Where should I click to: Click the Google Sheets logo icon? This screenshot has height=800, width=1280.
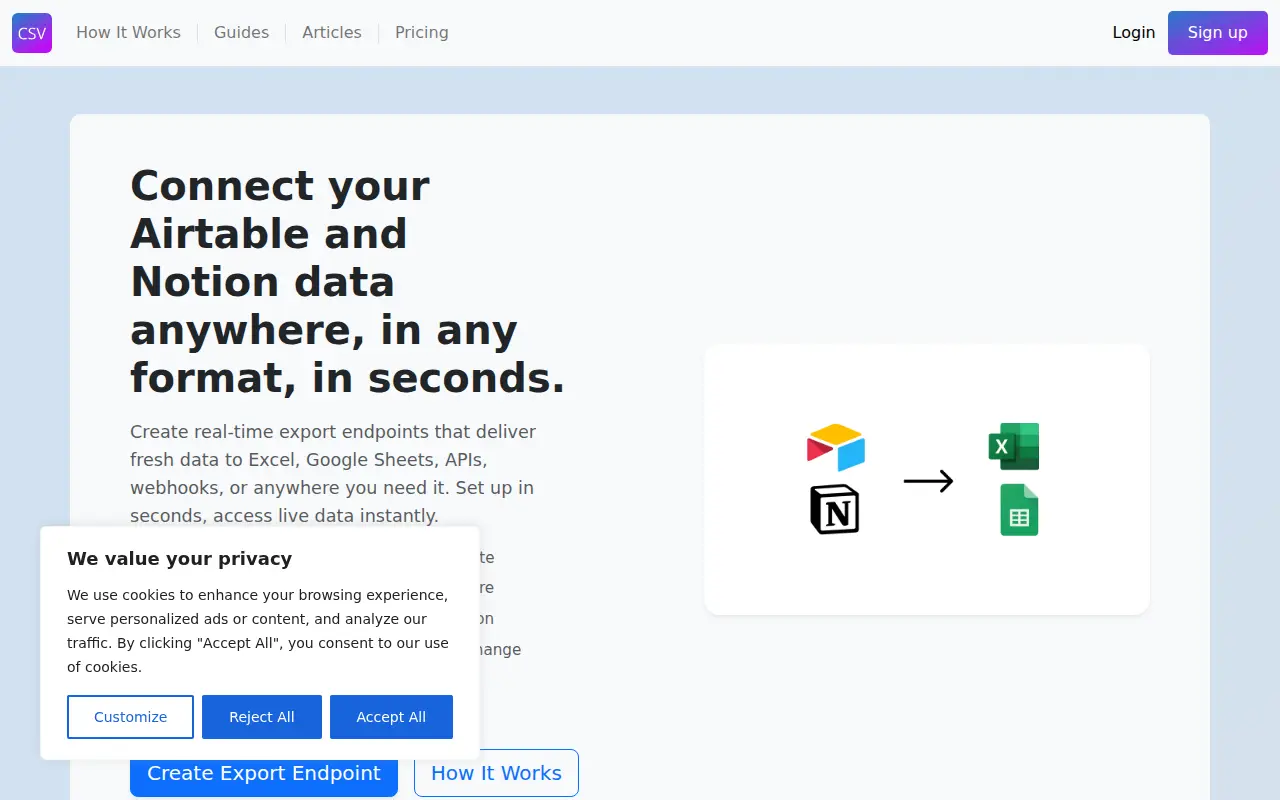(x=1019, y=510)
